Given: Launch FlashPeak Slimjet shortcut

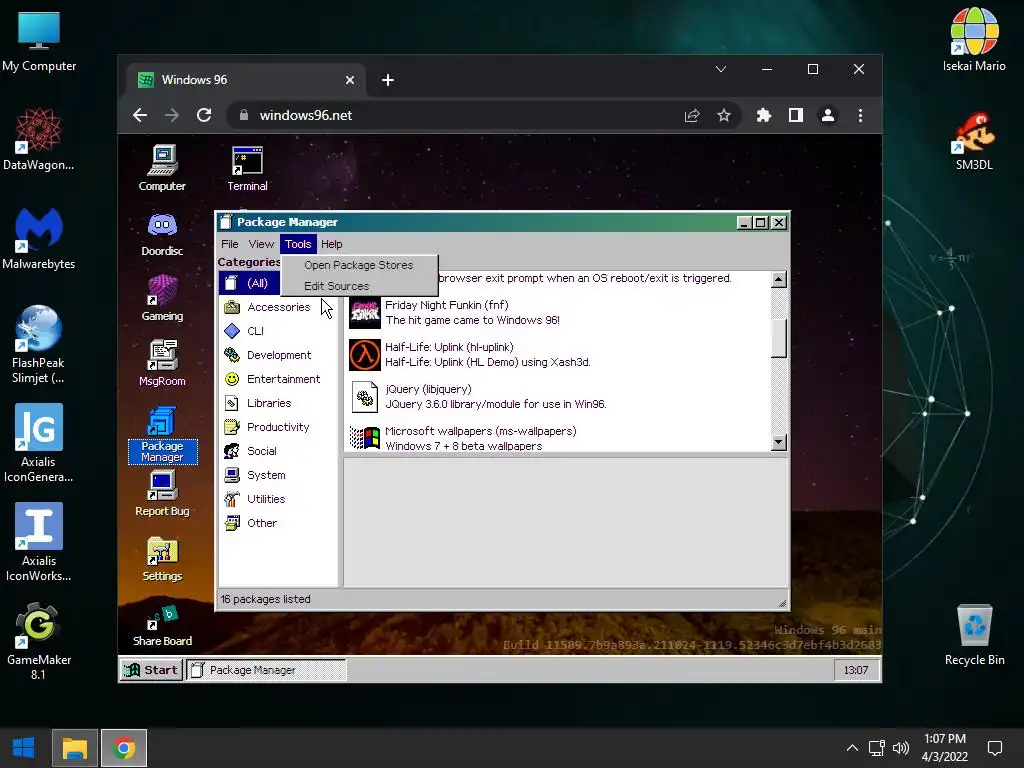Looking at the screenshot, I should 39,345.
